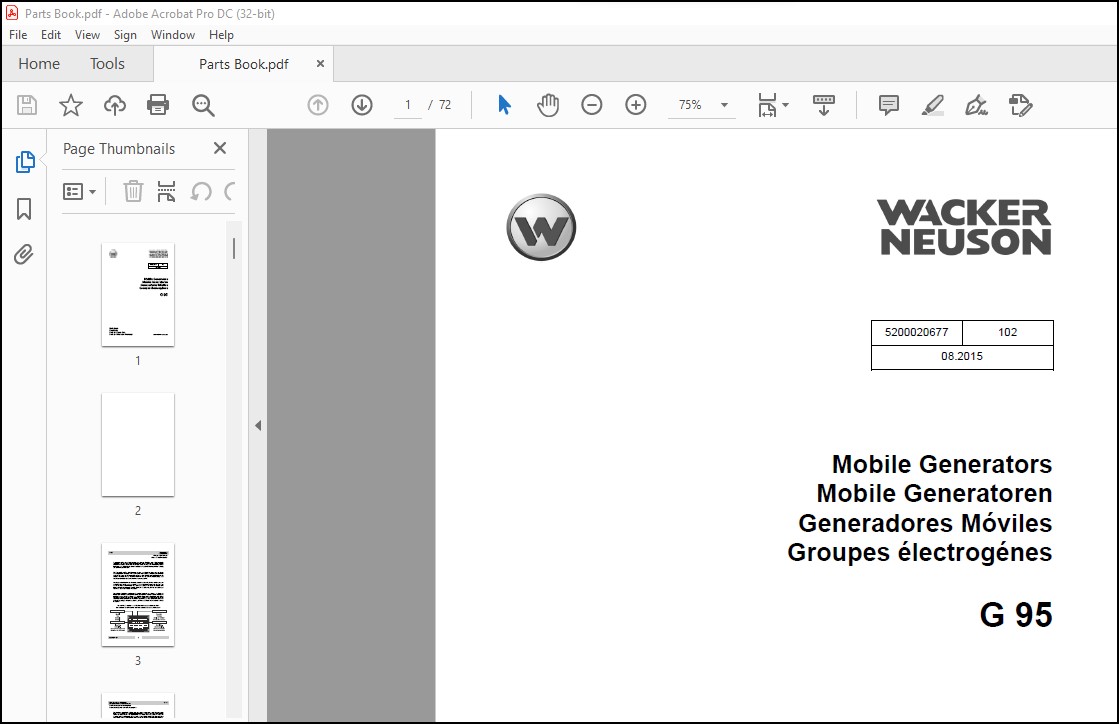The image size is (1119, 724).
Task: Open the Help menu
Action: (221, 34)
